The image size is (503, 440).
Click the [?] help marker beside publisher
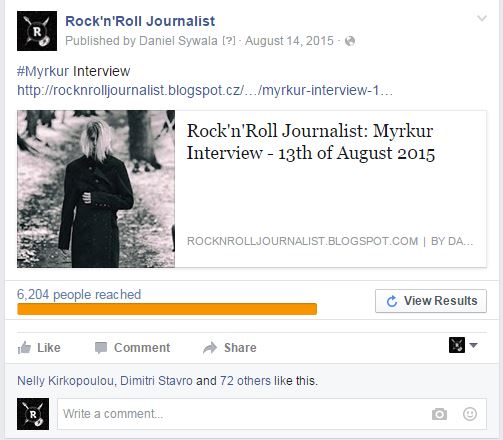pyautogui.click(x=229, y=41)
